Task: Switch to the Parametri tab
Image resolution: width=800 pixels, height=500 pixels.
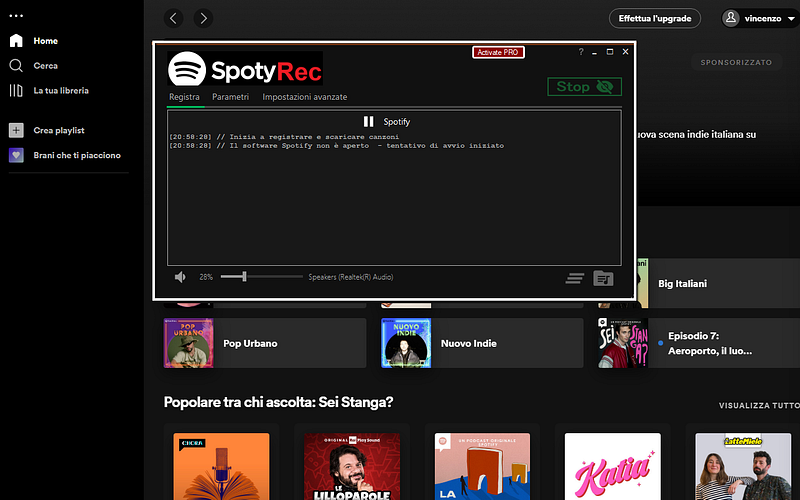Action: [x=231, y=97]
